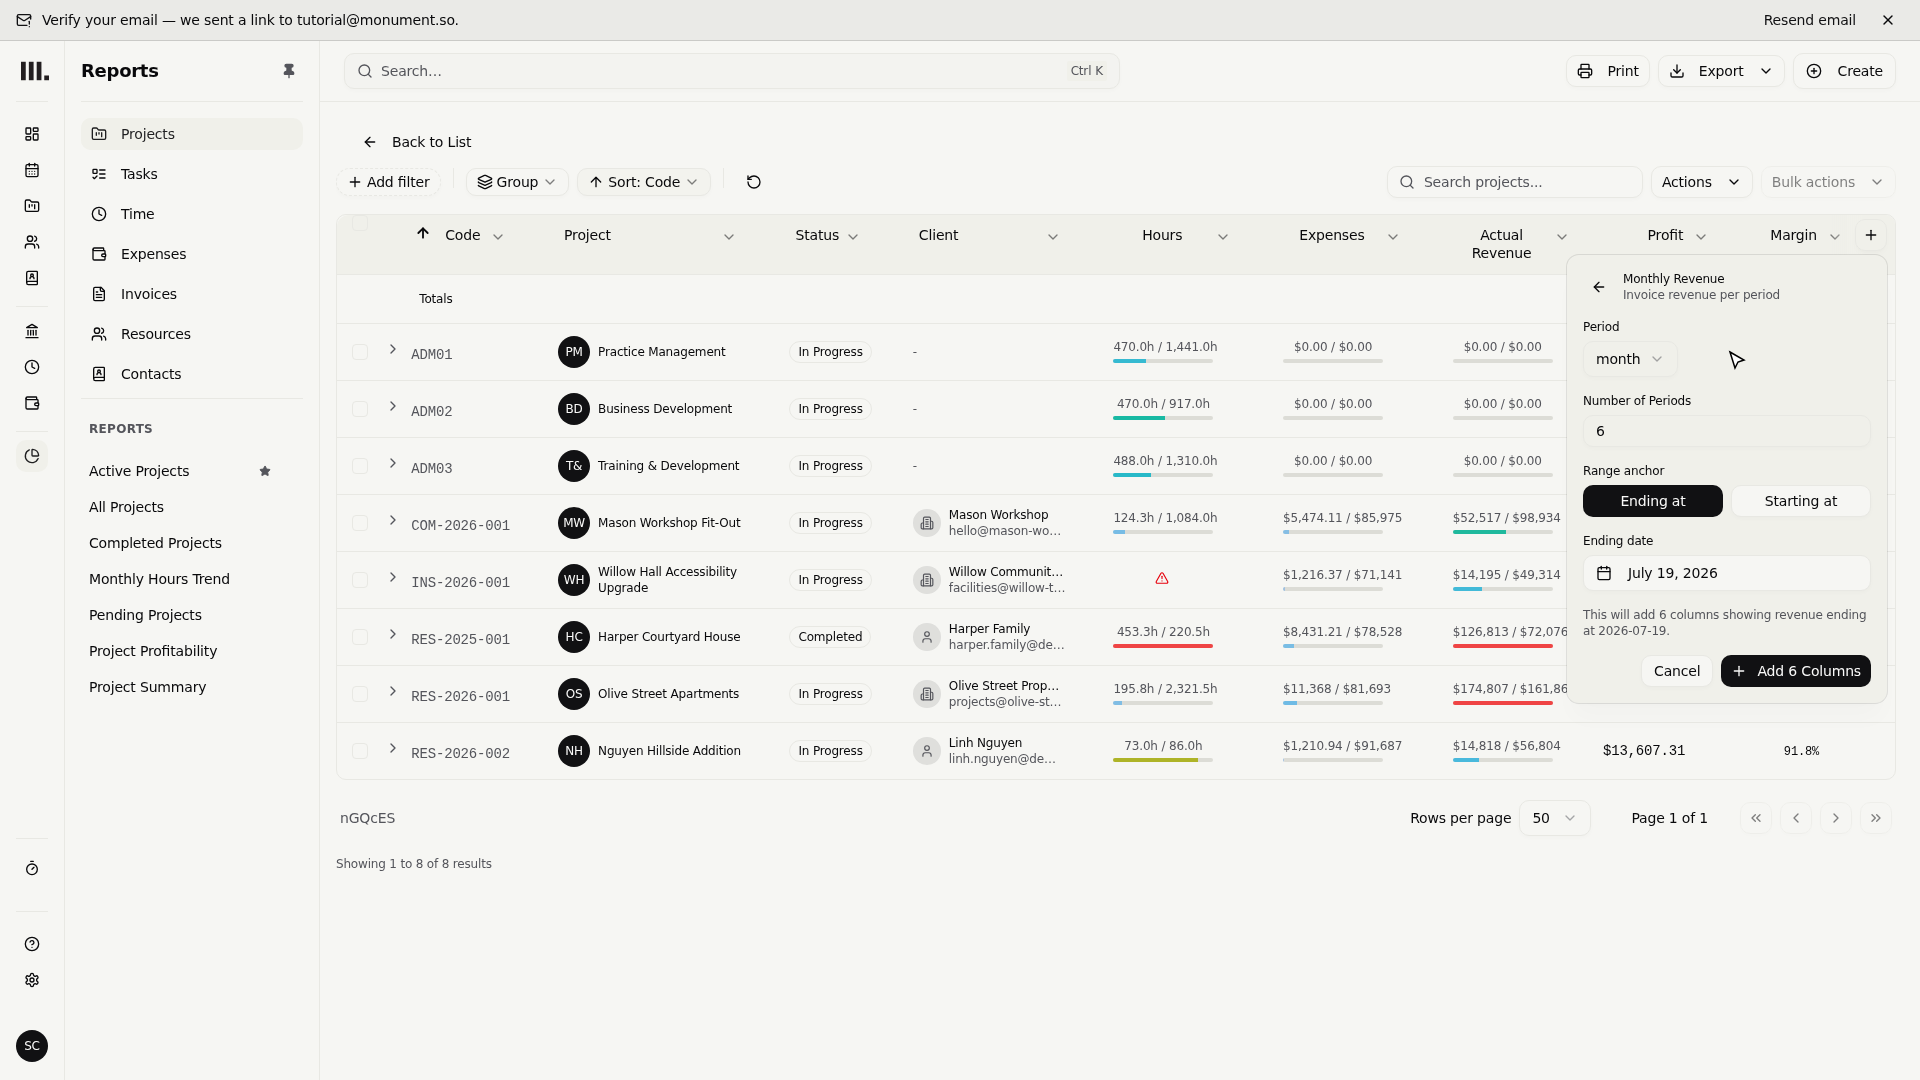Expand the RES-2026-002 row
Screen dimensions: 1920x1080
click(x=393, y=748)
